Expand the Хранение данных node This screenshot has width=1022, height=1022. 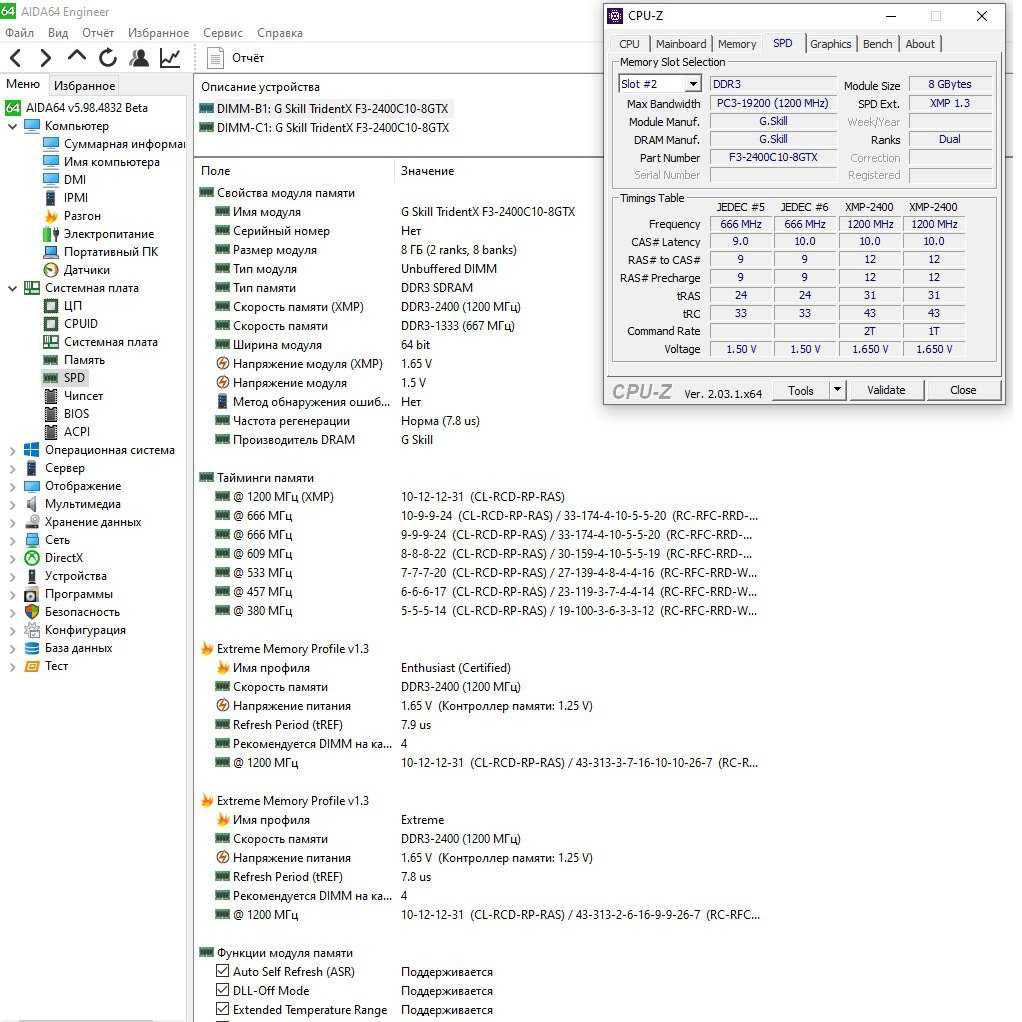pyautogui.click(x=12, y=521)
